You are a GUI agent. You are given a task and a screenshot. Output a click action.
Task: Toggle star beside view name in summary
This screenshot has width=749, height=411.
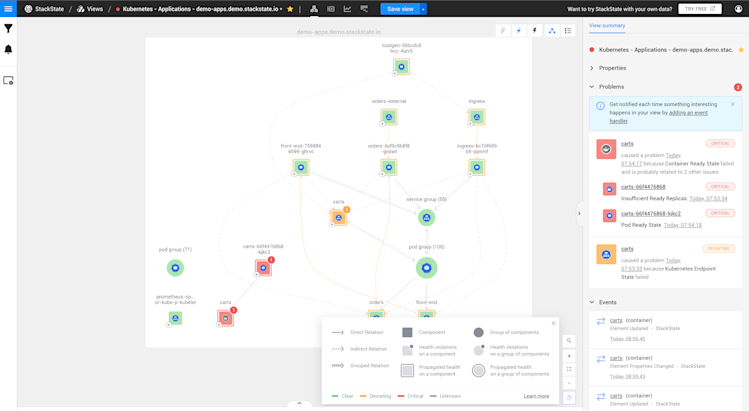pos(741,50)
